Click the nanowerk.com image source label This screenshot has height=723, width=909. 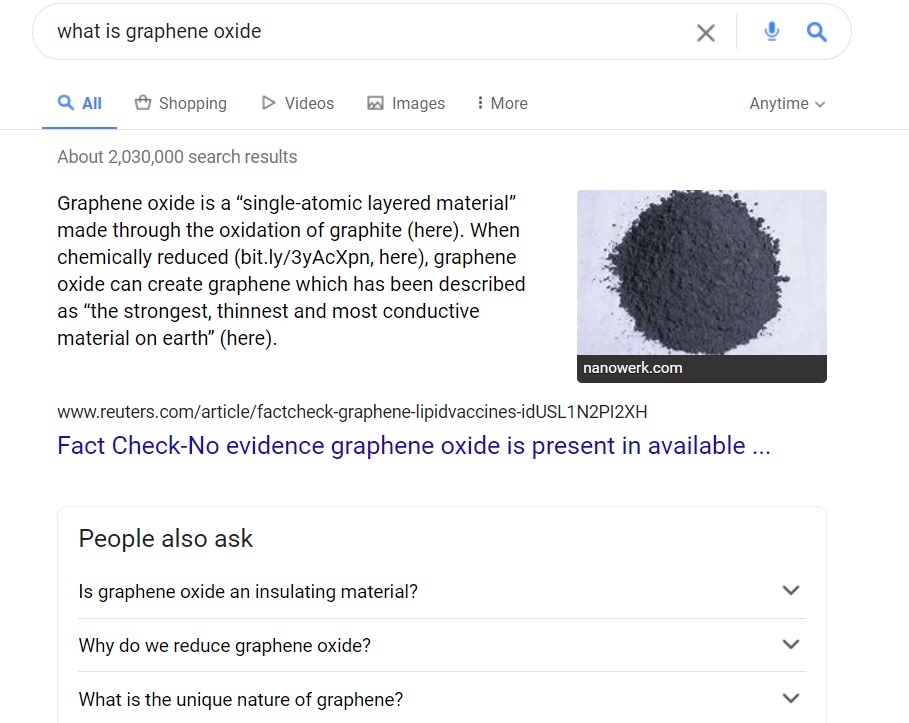point(633,368)
